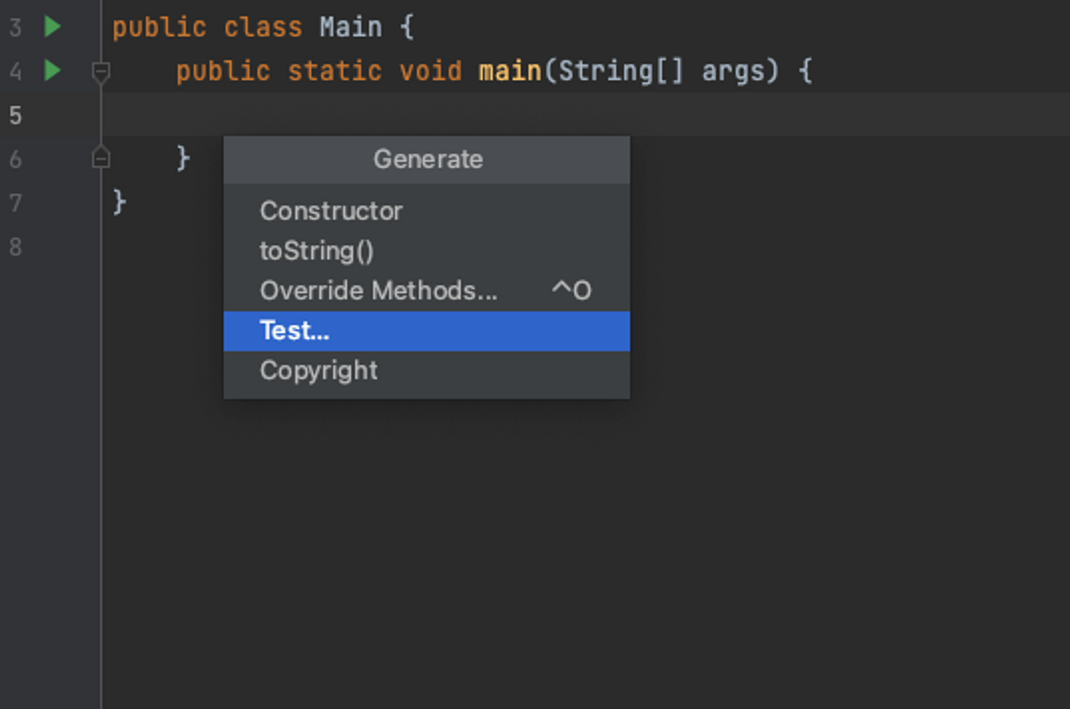
Task: Click the main method name
Action: click(x=510, y=71)
